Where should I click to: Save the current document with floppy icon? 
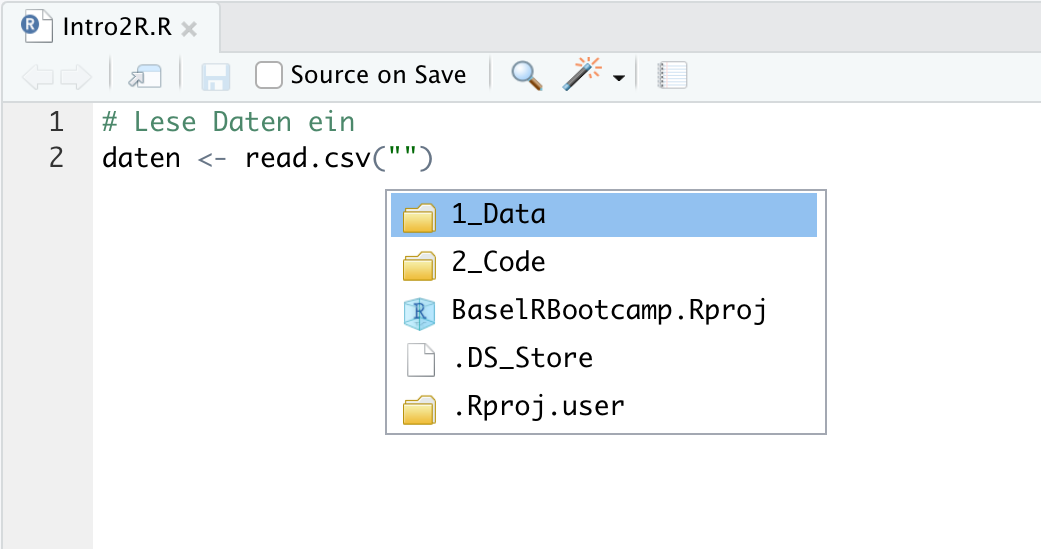point(215,76)
